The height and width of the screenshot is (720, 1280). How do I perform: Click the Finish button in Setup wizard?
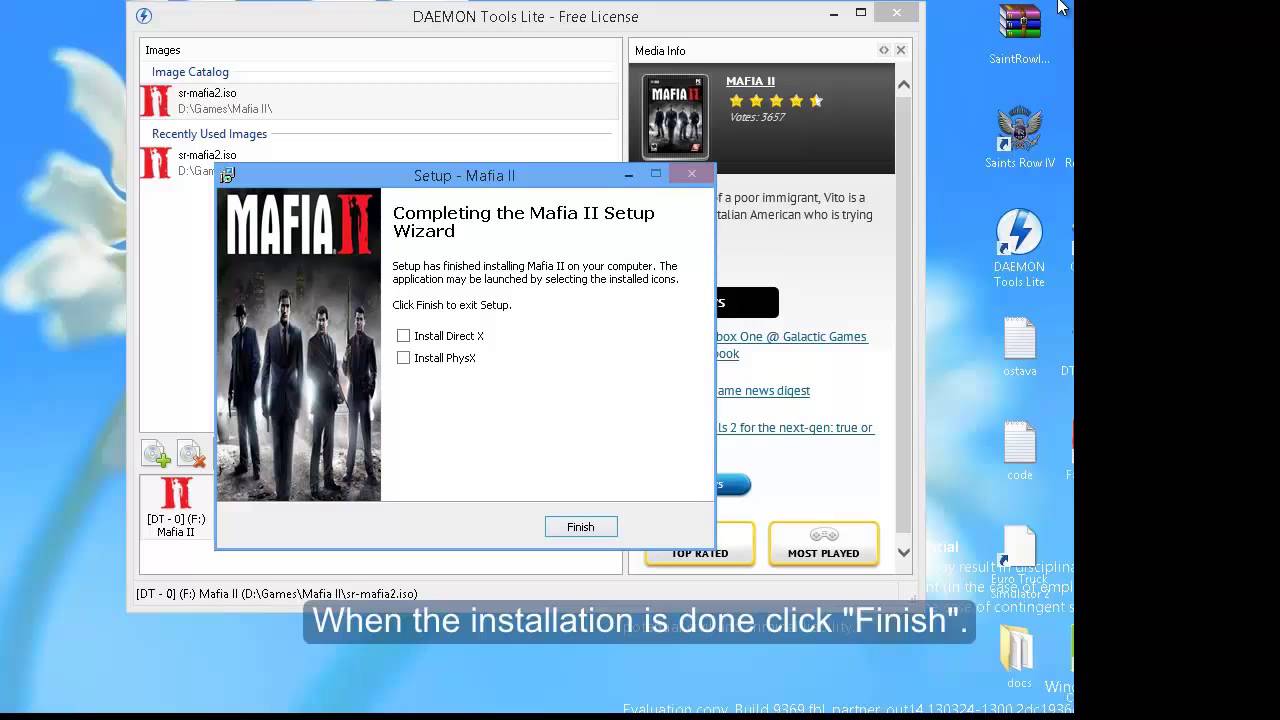pos(581,527)
